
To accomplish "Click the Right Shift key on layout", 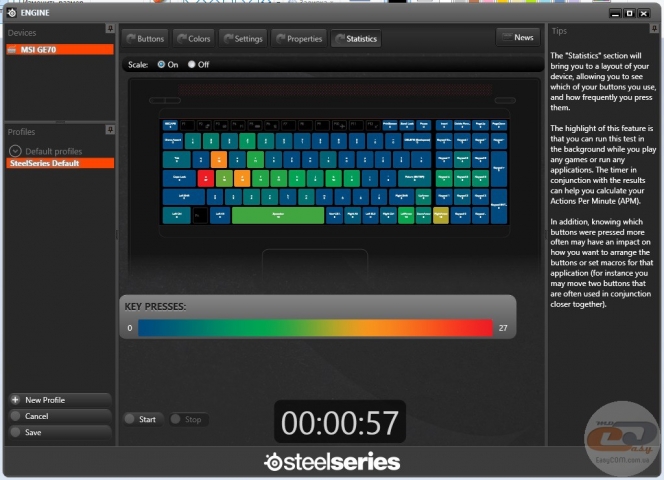I will 401,197.
